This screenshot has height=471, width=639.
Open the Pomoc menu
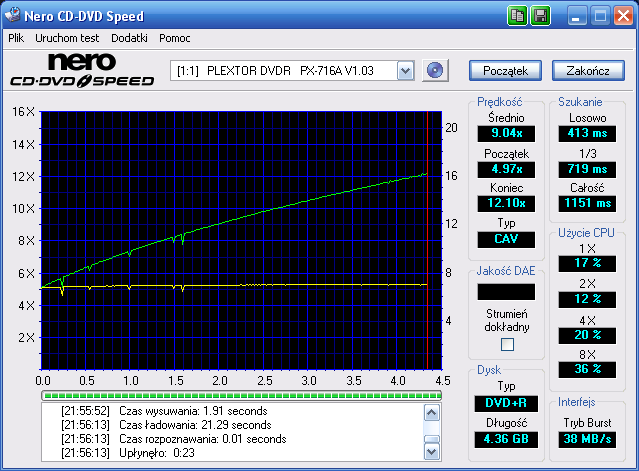coord(174,38)
